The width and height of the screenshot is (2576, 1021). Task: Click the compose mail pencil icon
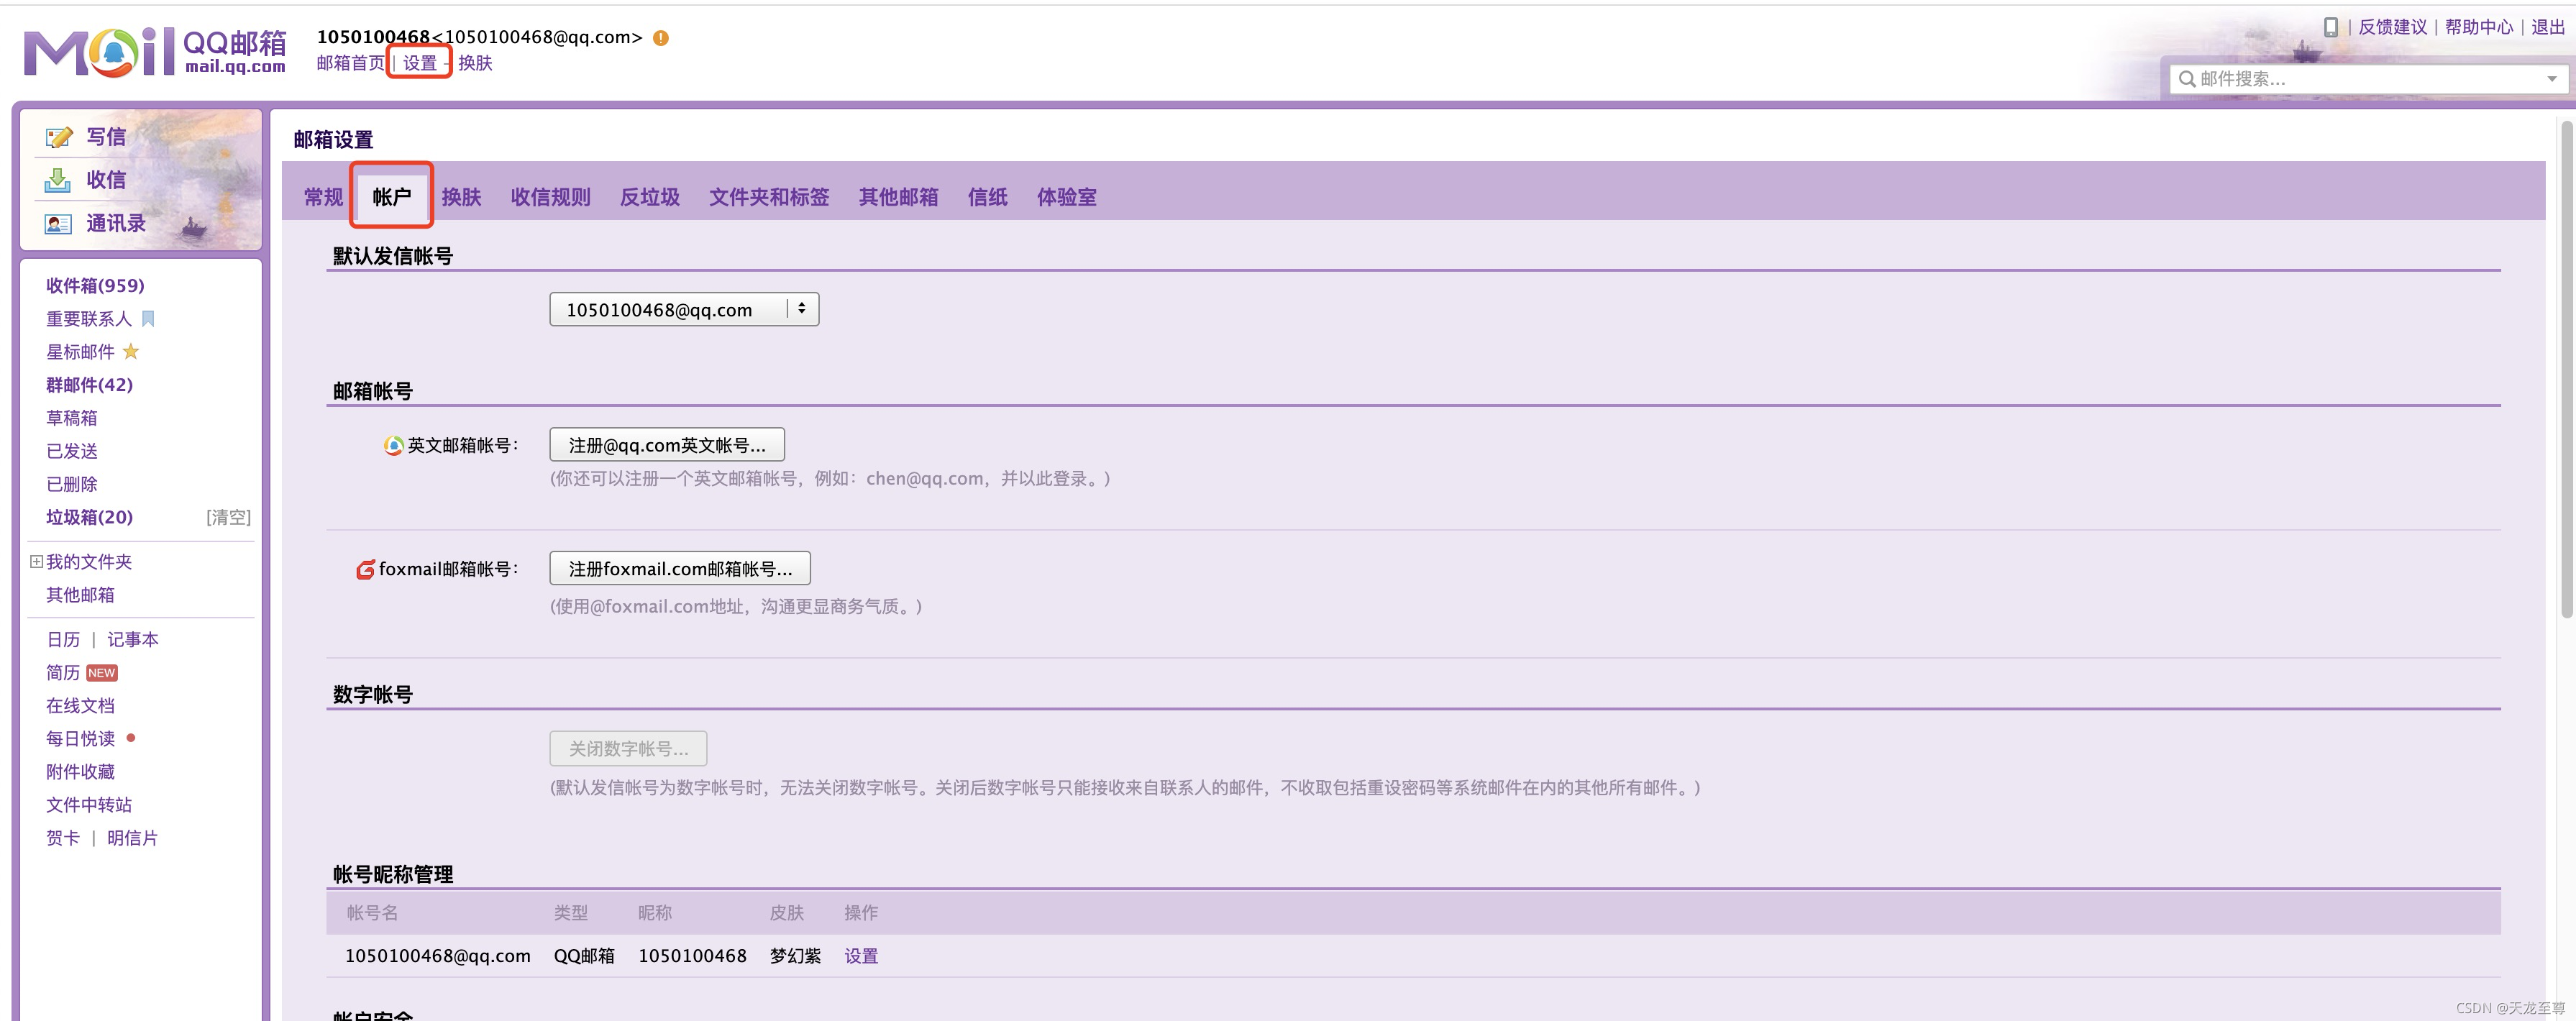59,137
